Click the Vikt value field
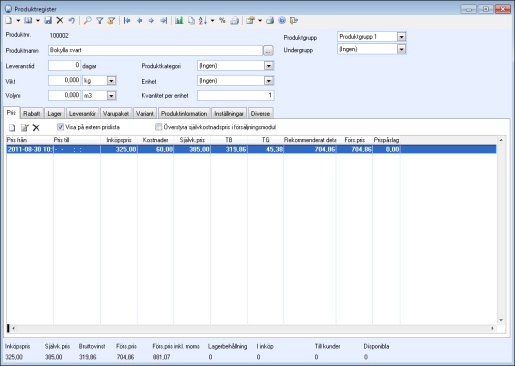 click(64, 80)
